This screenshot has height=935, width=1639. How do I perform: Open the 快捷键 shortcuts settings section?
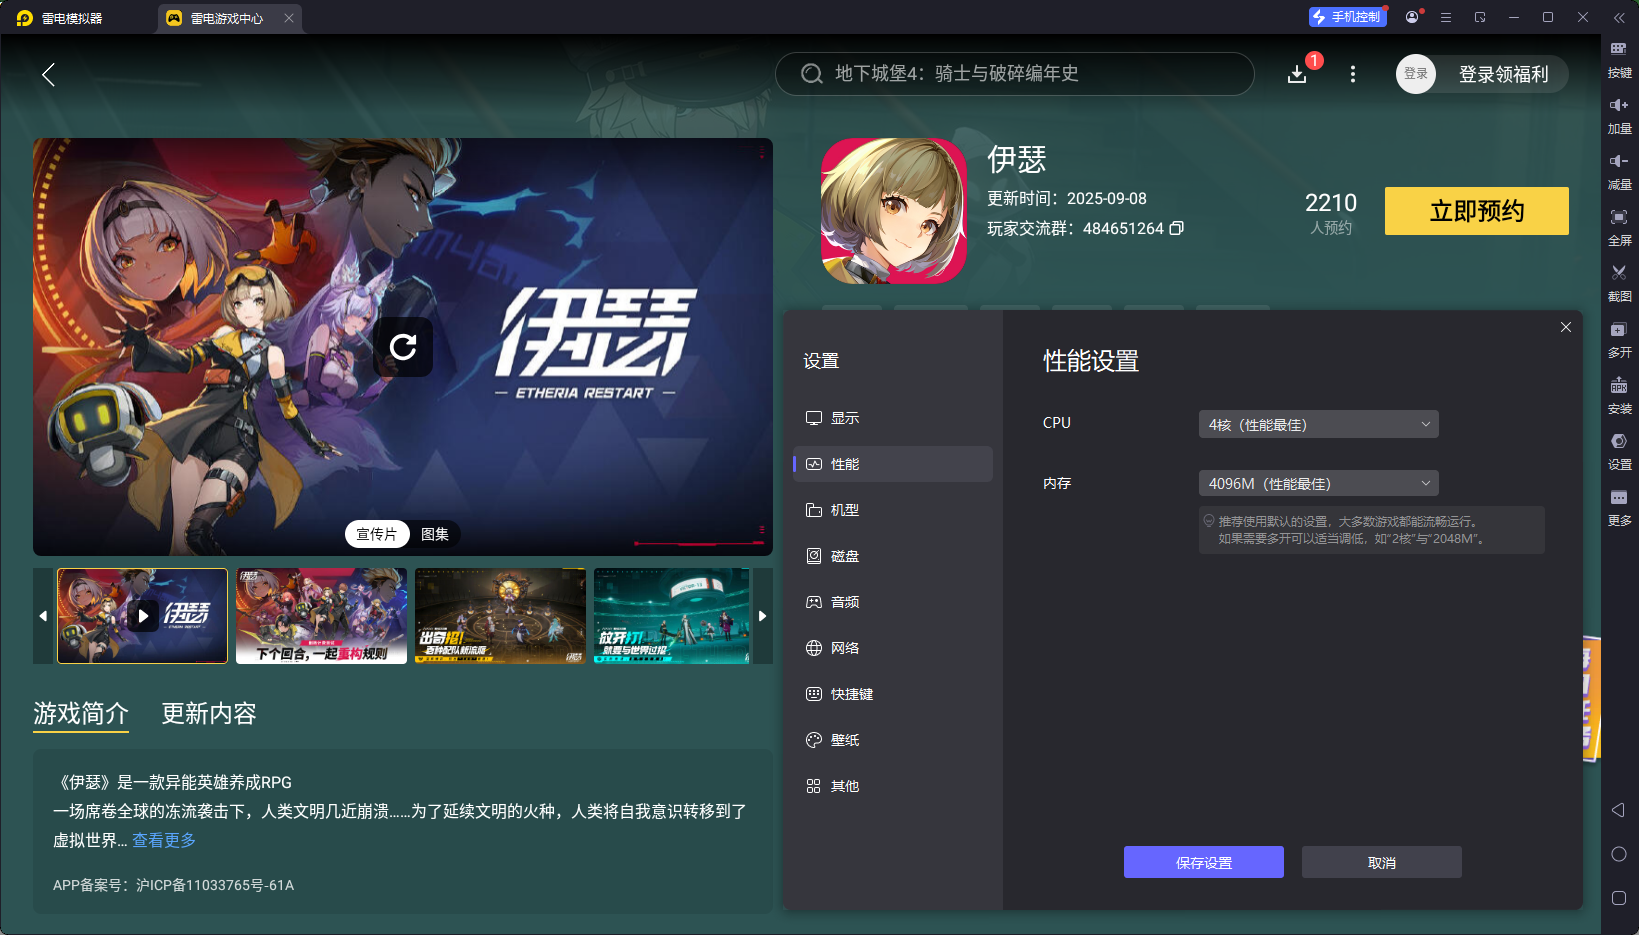point(893,694)
